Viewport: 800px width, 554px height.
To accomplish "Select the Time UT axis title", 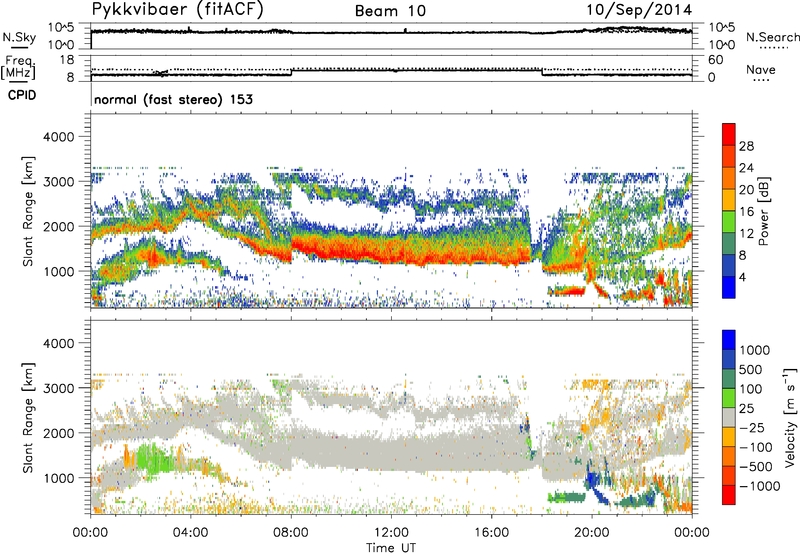I will tap(391, 548).
